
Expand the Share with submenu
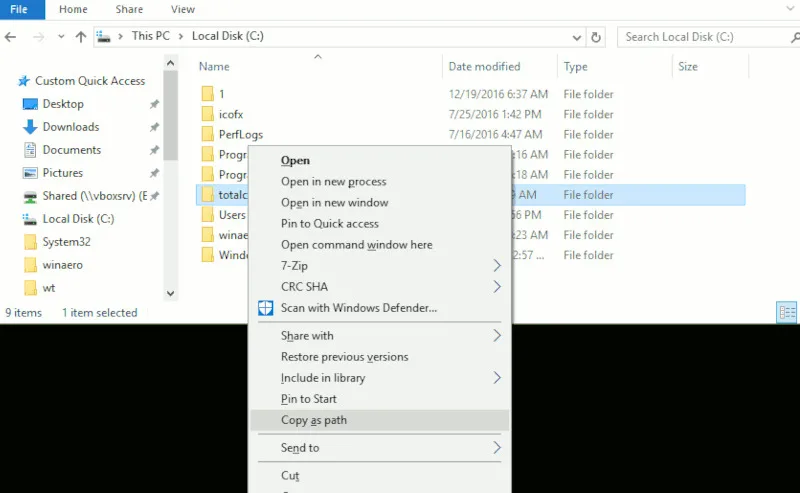[380, 335]
